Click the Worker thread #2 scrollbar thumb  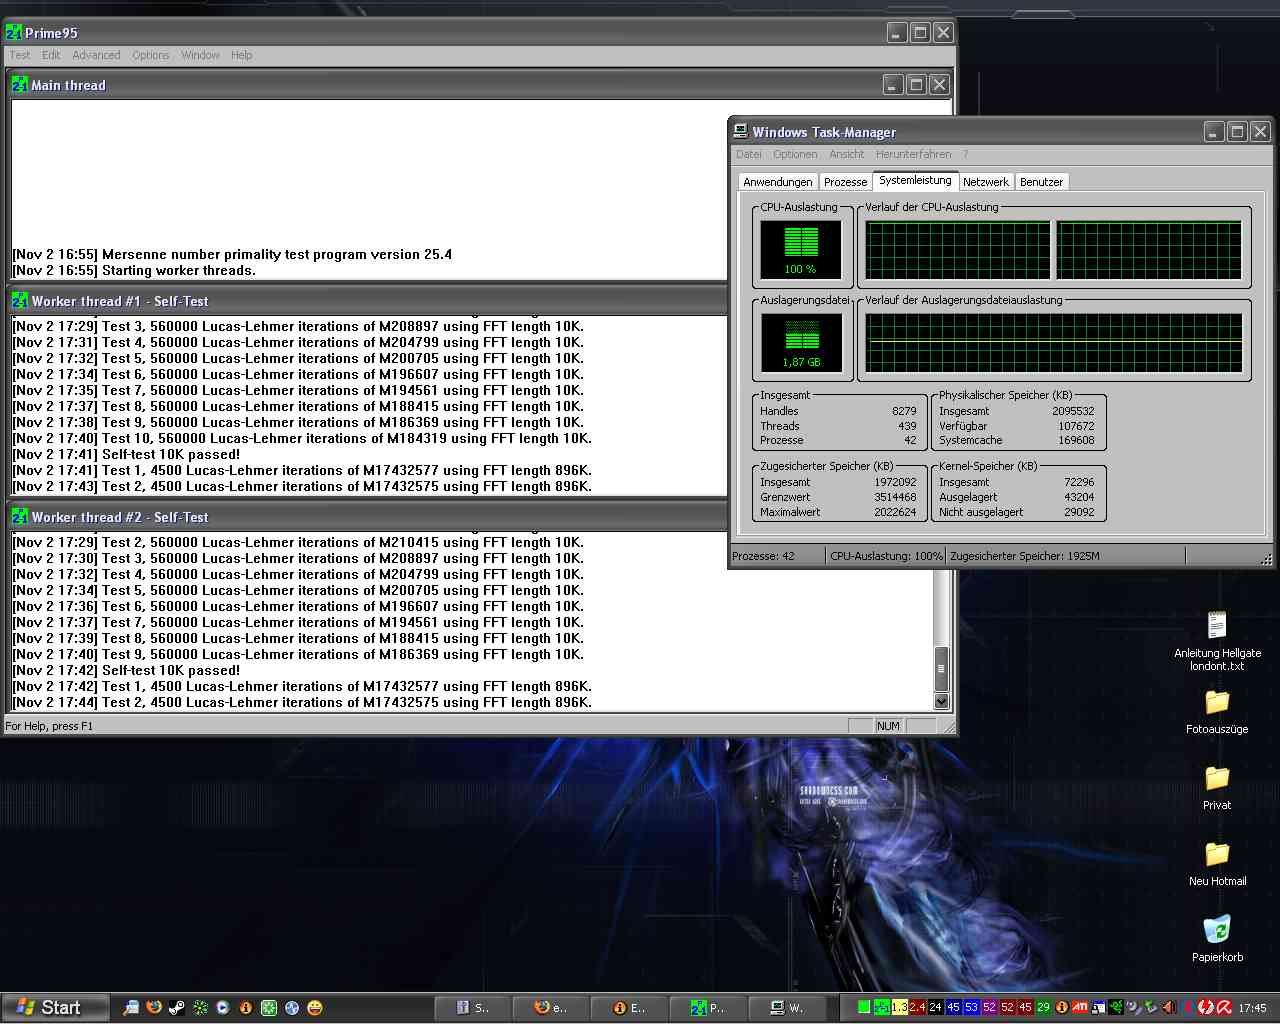940,669
